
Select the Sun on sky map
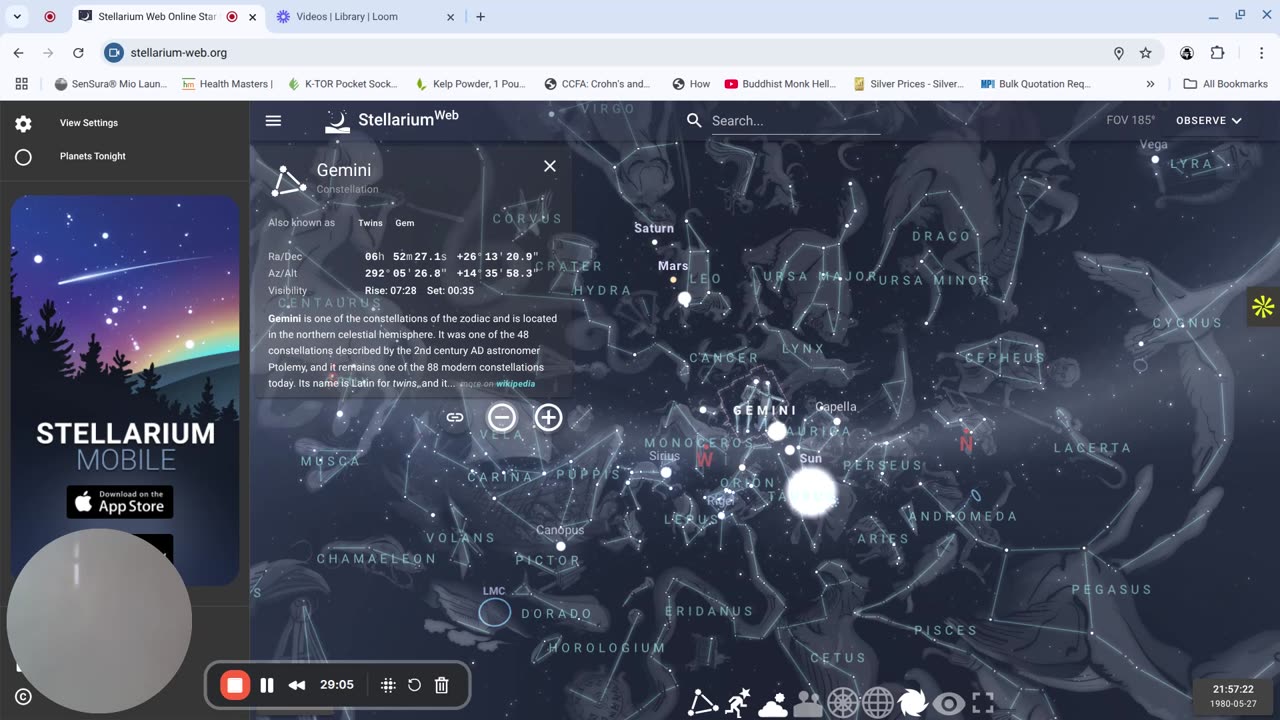click(811, 493)
